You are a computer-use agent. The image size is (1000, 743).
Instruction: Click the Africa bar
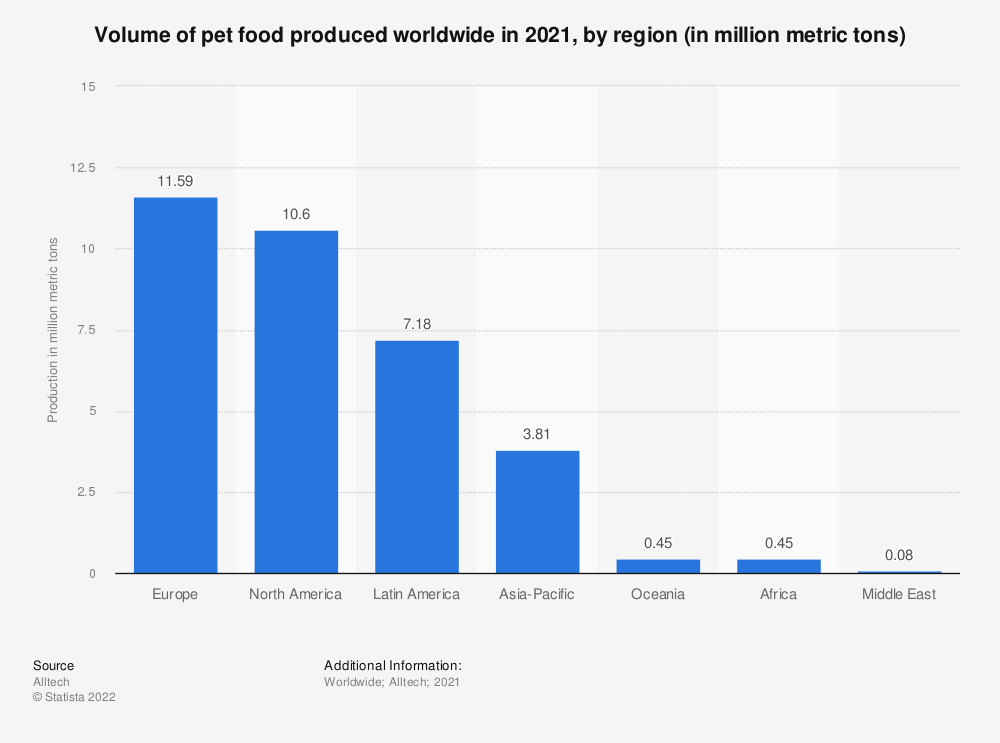(x=778, y=566)
